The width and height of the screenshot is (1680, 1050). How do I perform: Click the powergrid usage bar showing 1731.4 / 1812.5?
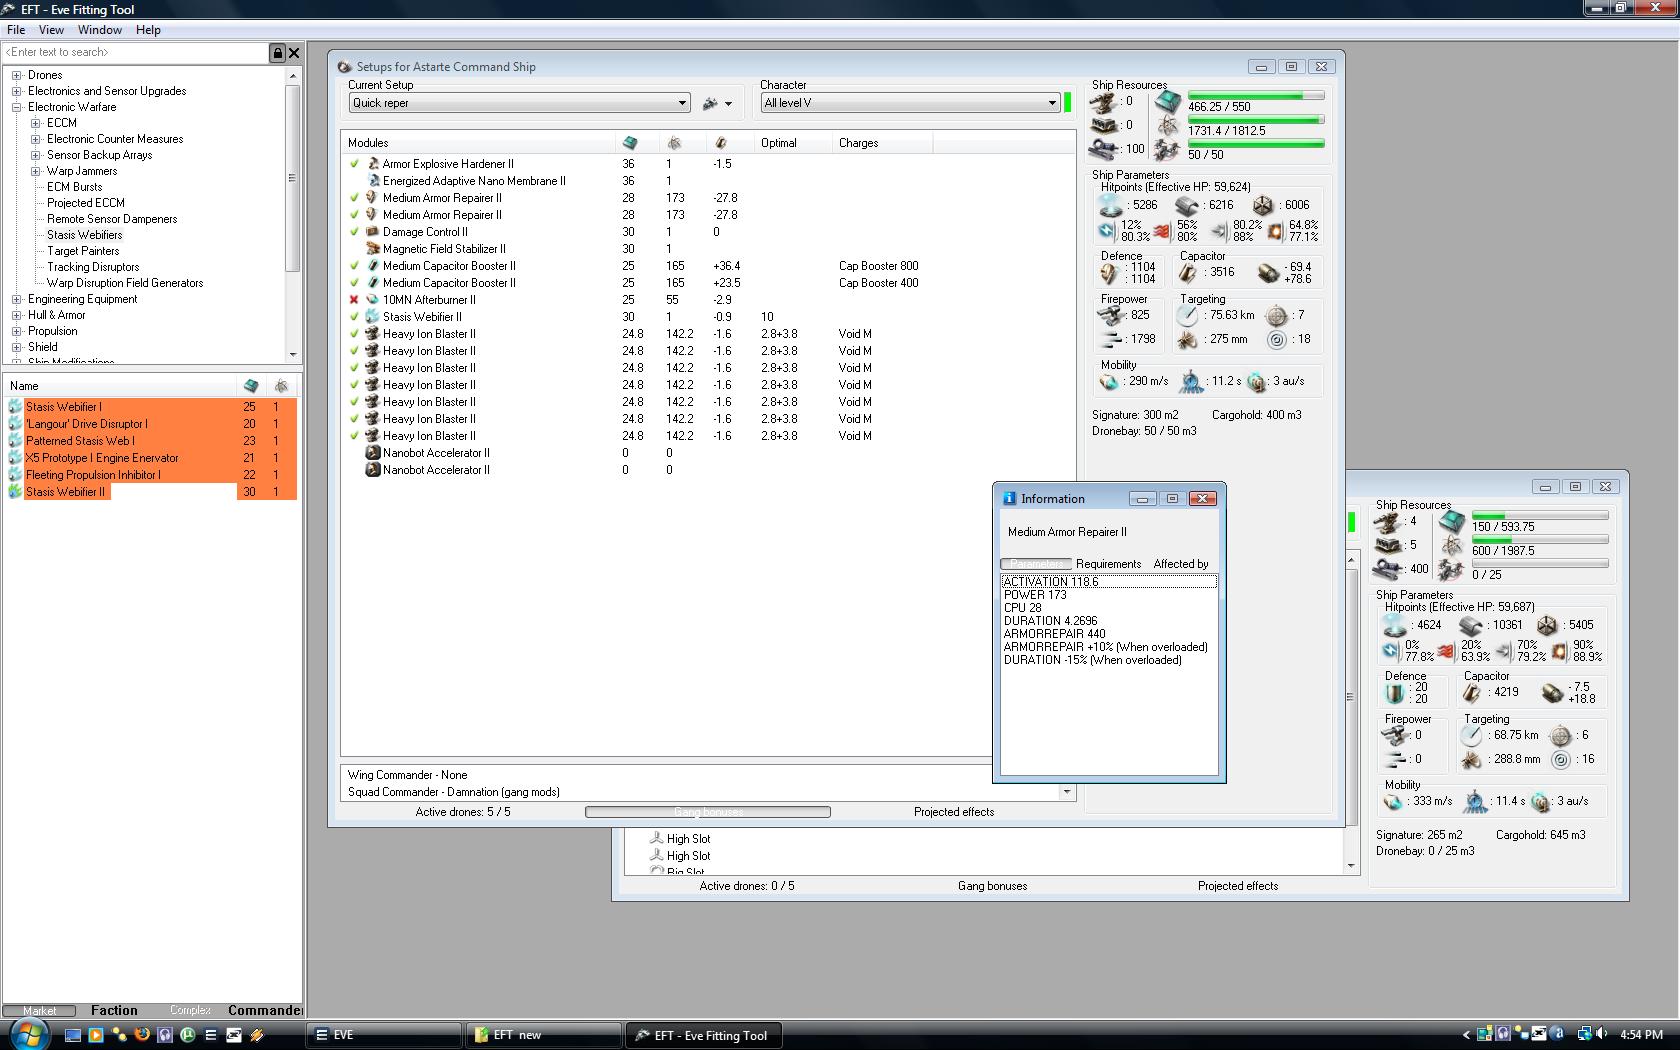click(x=1256, y=120)
